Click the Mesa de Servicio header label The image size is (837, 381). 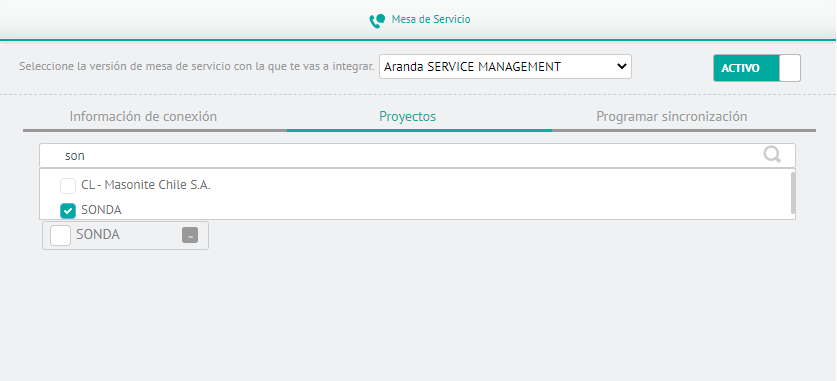click(431, 19)
